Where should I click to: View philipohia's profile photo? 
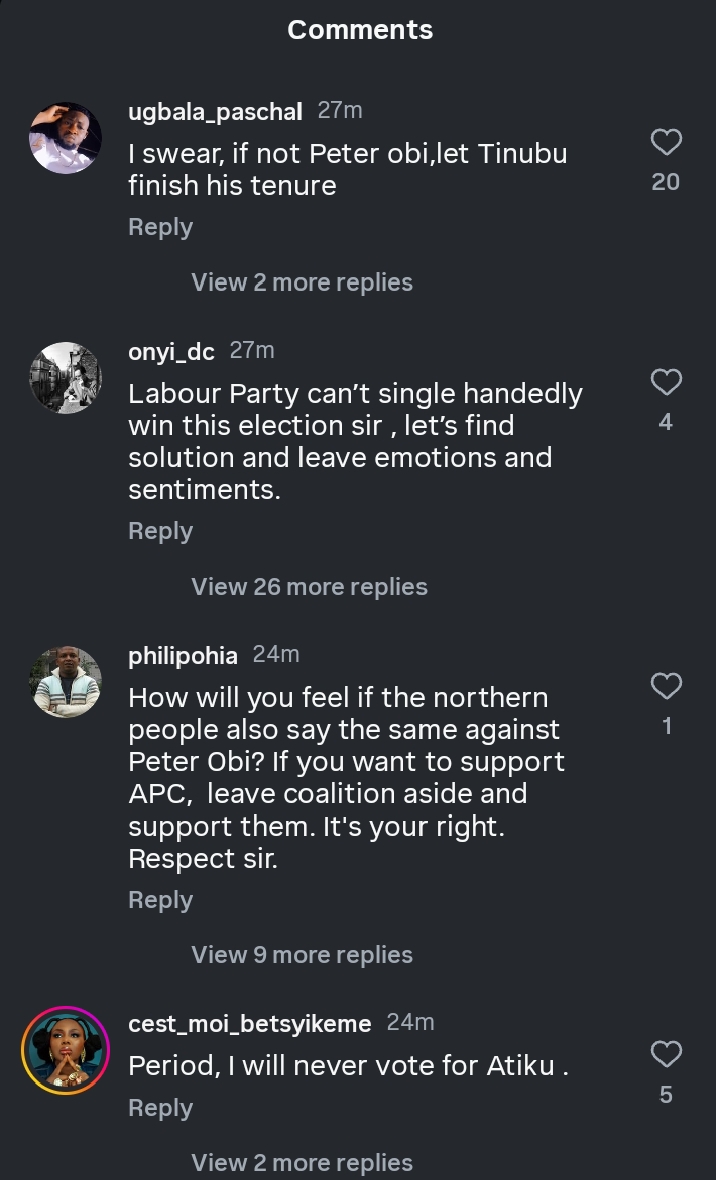tap(66, 681)
